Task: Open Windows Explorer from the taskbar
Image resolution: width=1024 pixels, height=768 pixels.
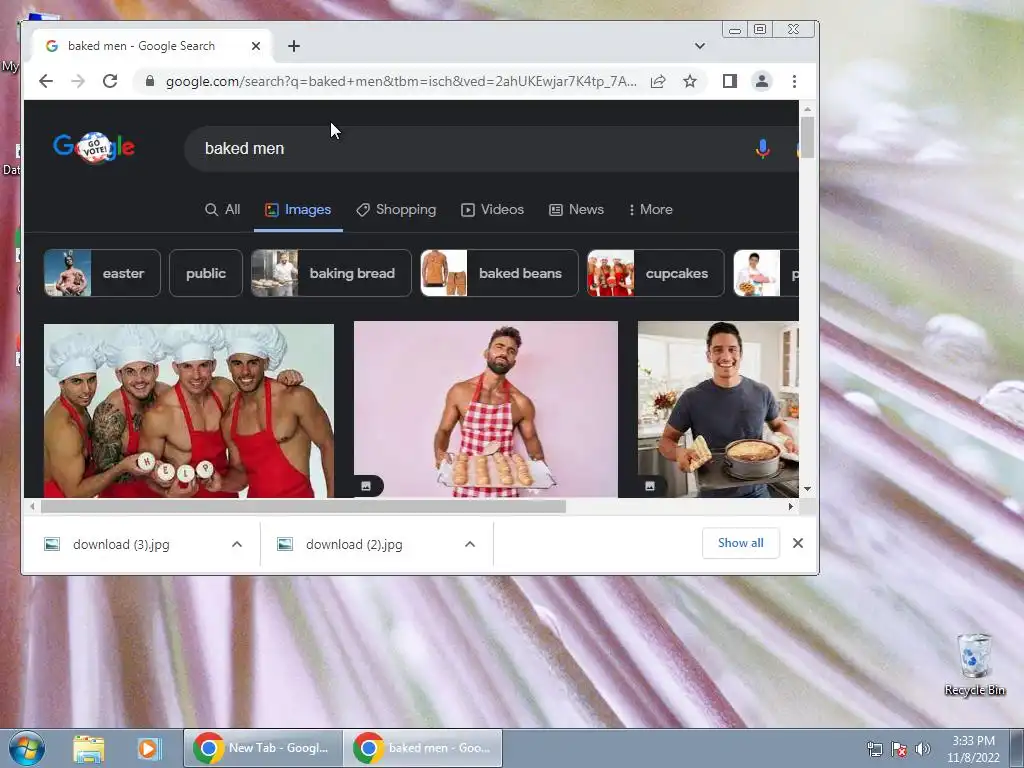Action: 89,748
